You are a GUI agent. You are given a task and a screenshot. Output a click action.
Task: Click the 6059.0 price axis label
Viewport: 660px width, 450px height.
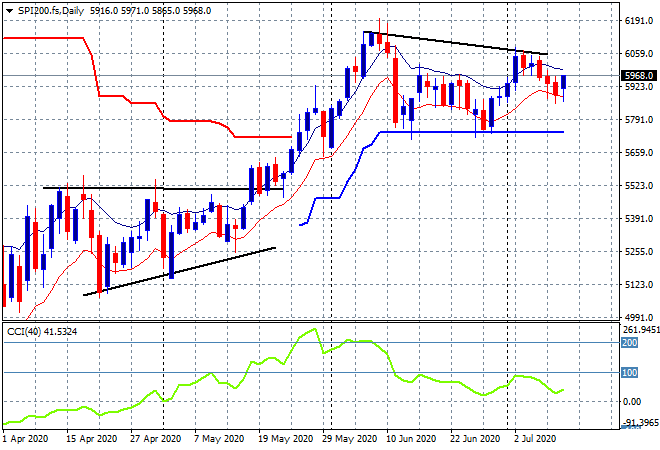point(639,54)
